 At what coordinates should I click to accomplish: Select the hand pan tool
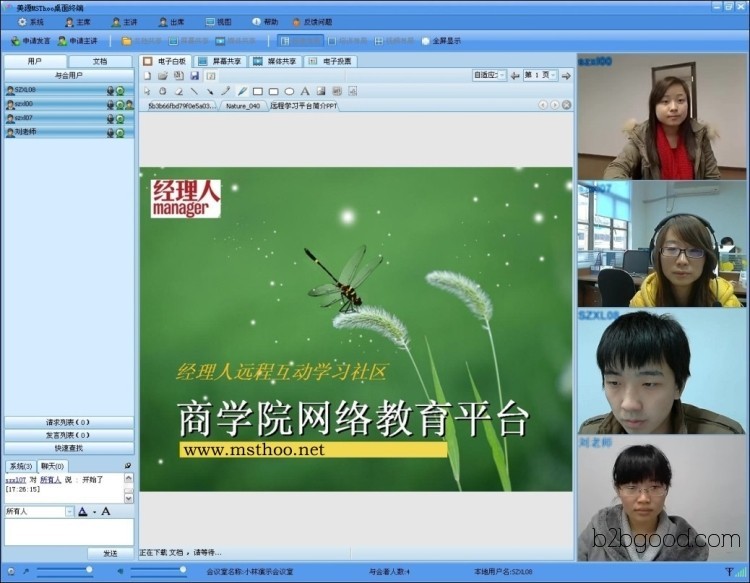click(x=163, y=91)
